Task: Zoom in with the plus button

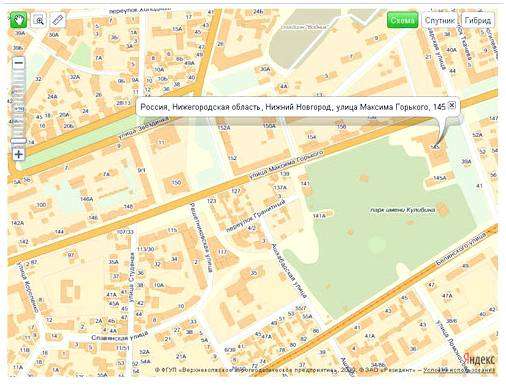Action: click(x=19, y=154)
